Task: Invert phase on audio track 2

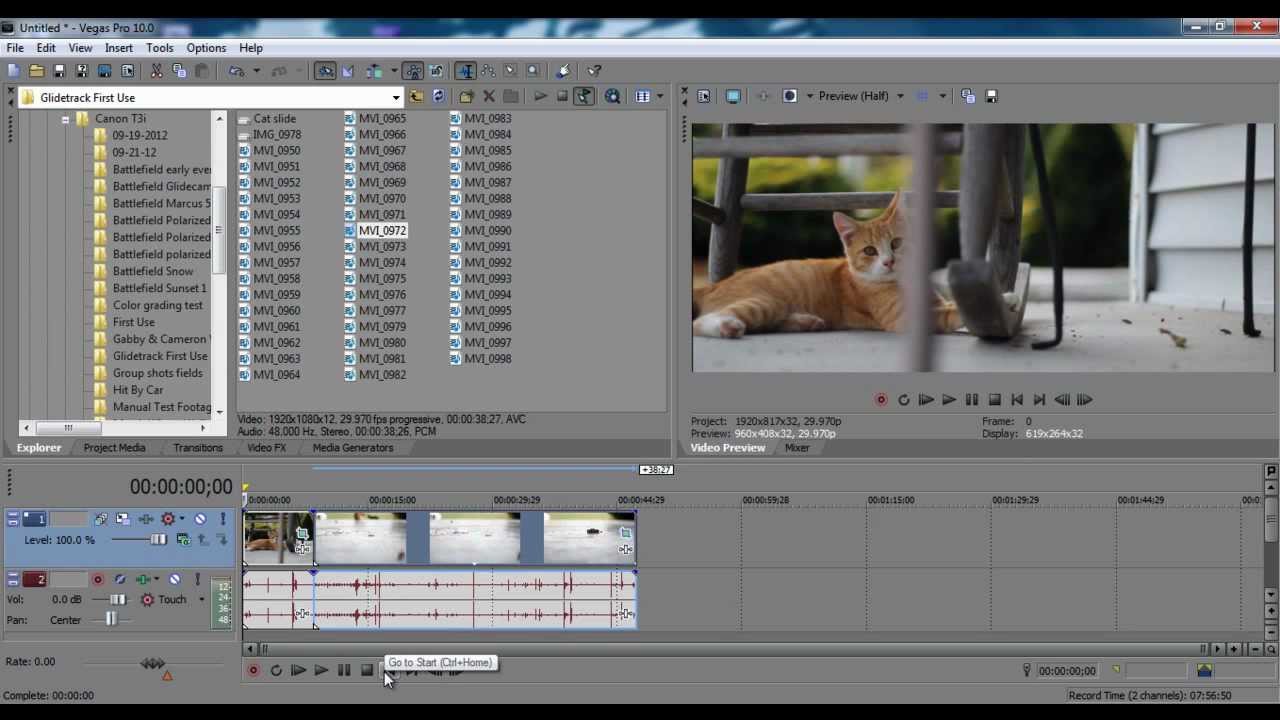Action: tap(120, 579)
